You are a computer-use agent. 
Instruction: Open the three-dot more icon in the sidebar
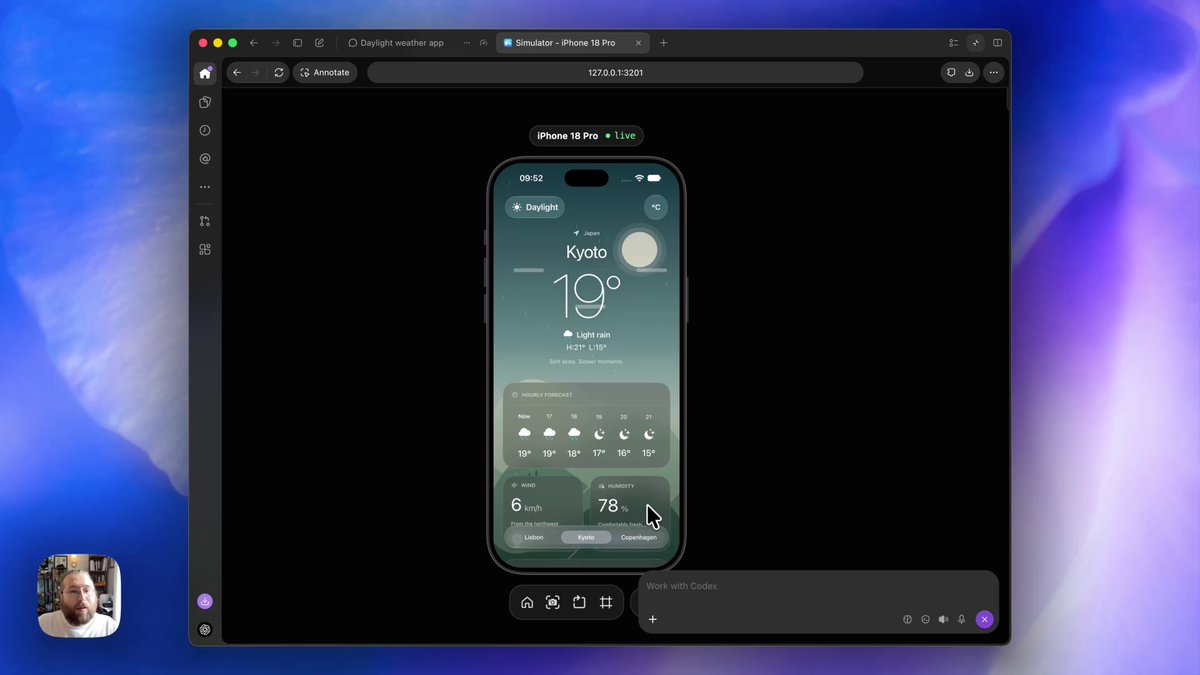coord(205,187)
